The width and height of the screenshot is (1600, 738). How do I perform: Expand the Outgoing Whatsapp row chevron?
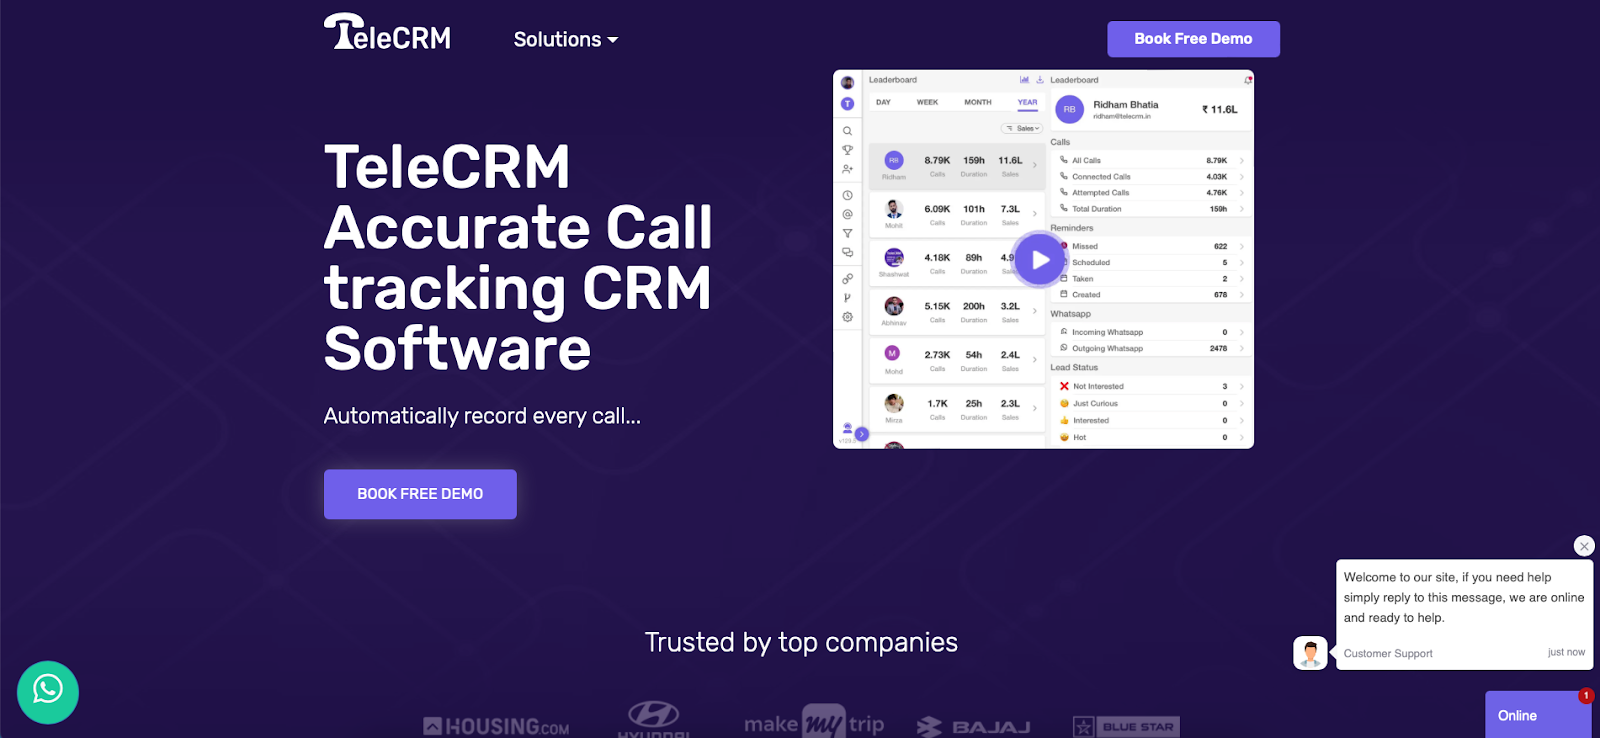1242,349
